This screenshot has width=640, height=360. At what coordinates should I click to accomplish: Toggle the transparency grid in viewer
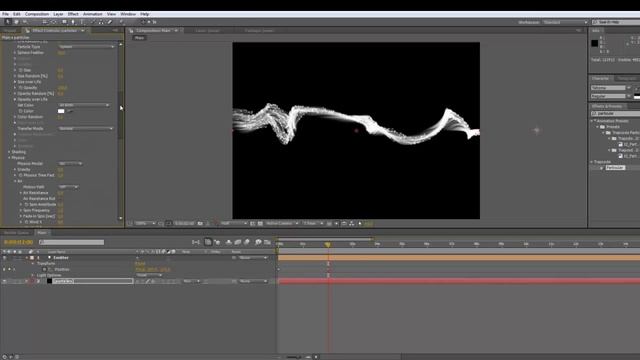(x=260, y=224)
